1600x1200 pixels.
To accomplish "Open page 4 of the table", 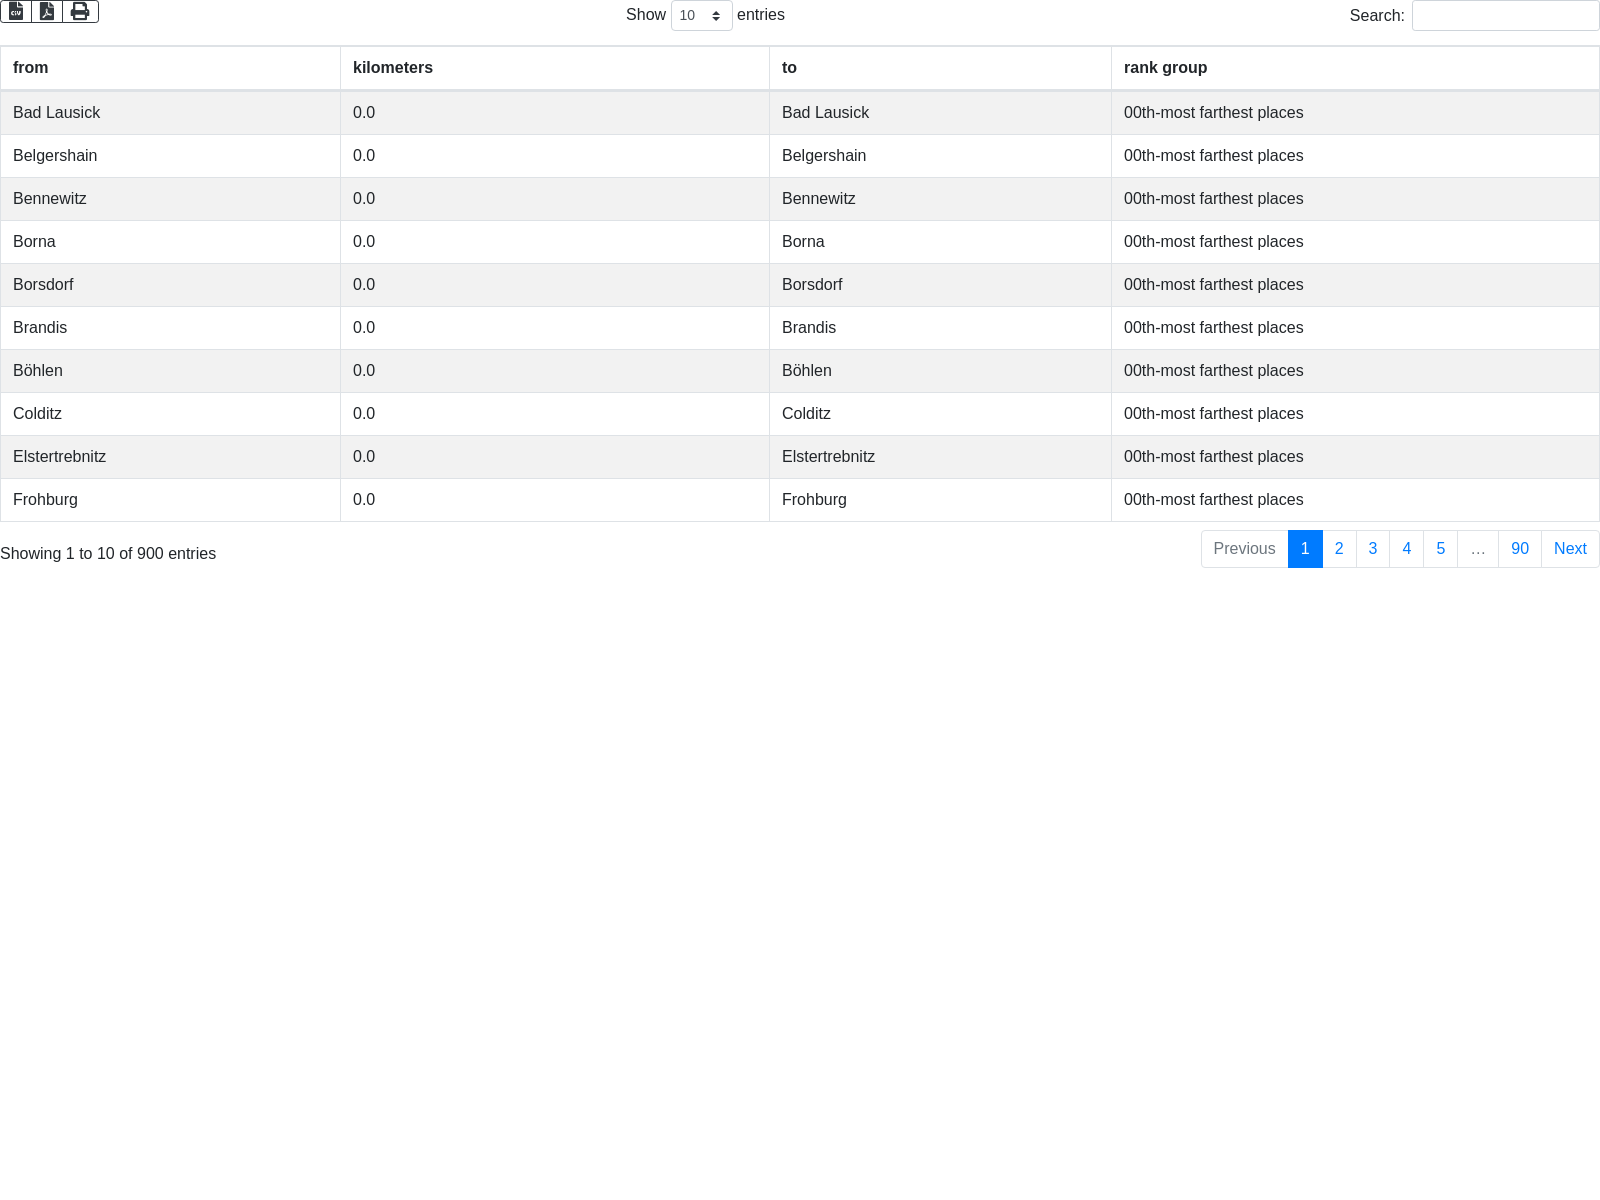I will 1406,549.
